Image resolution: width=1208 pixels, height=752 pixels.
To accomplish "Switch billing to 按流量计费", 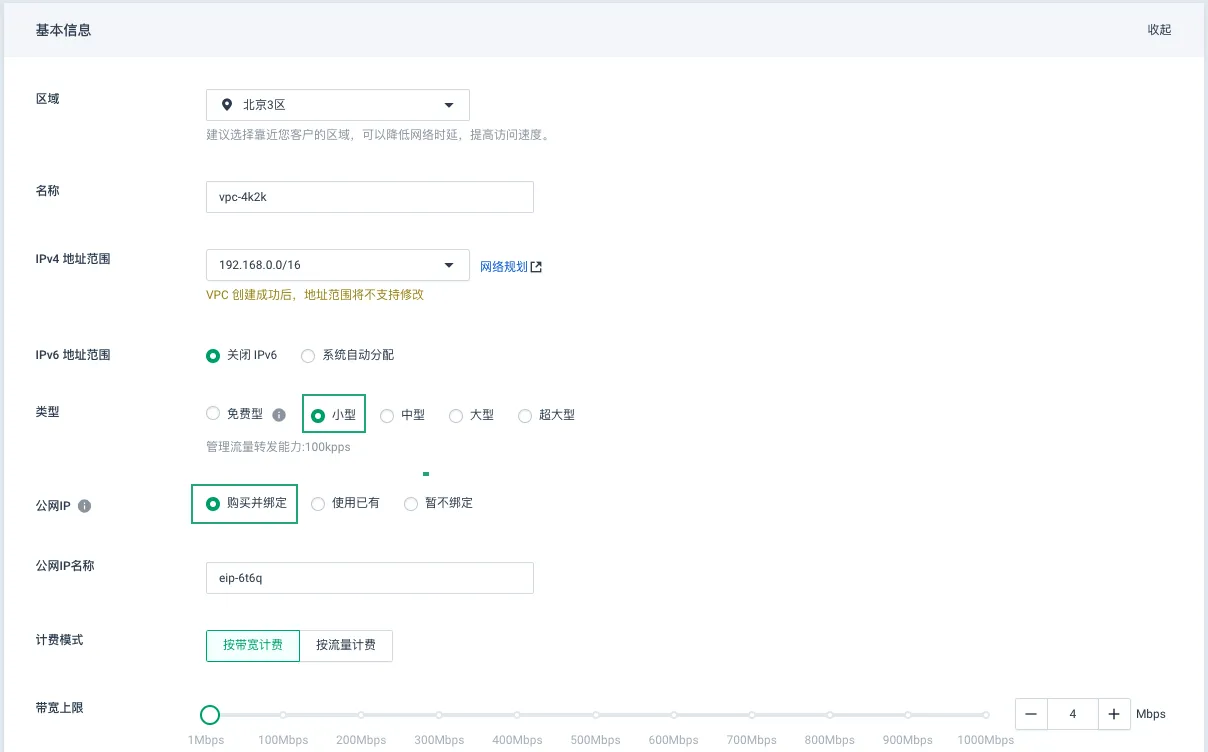I will click(x=346, y=646).
